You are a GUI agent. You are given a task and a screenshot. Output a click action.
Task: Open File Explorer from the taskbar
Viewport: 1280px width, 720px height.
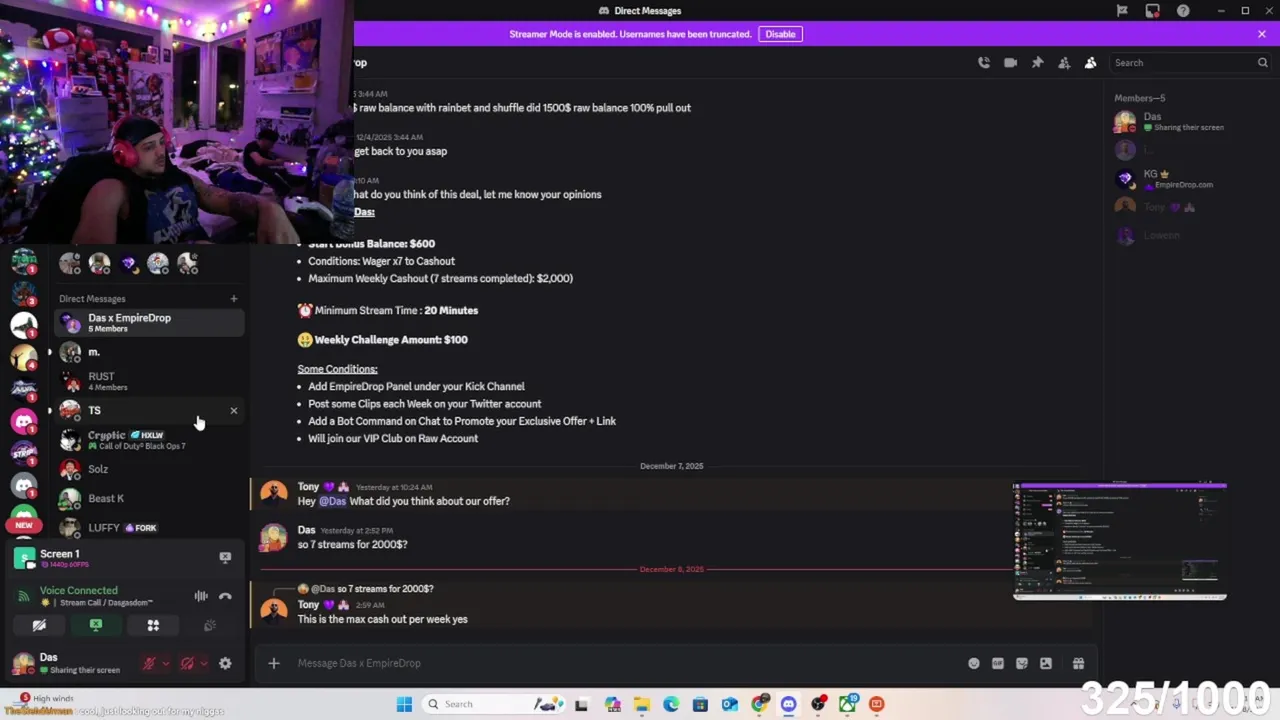coord(642,704)
